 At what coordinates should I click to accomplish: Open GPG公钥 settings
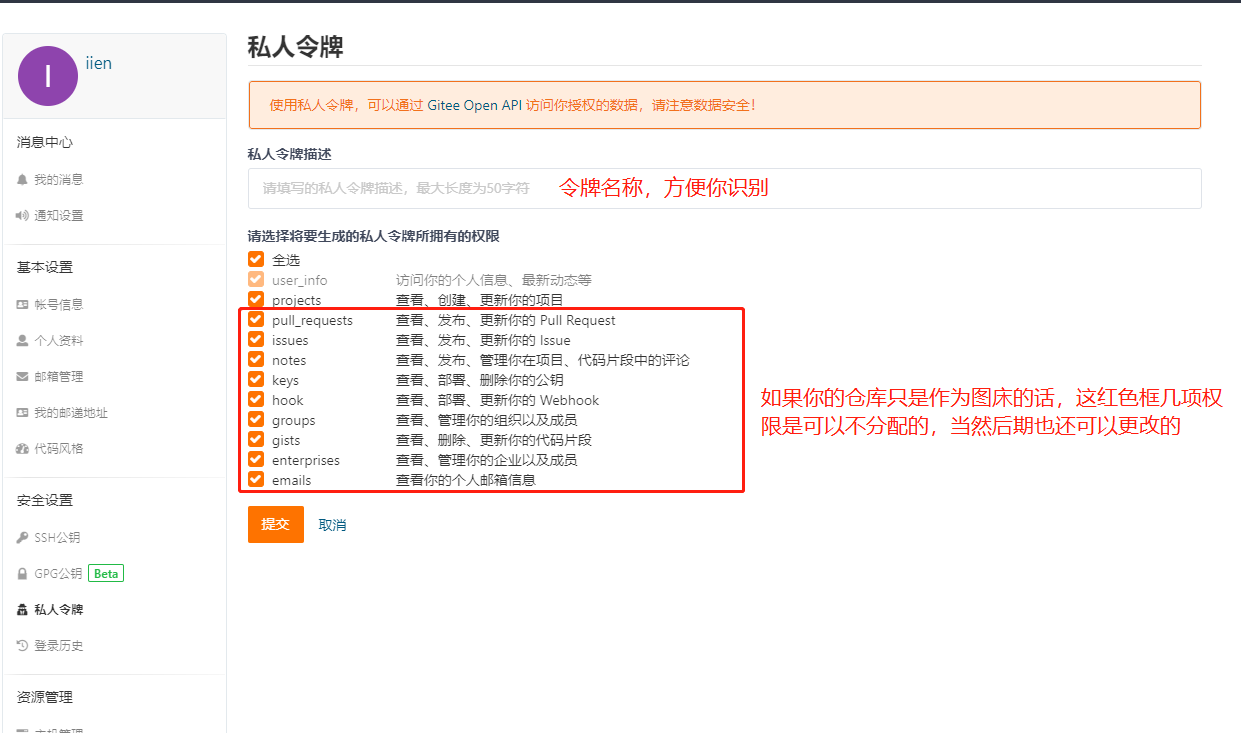pyautogui.click(x=58, y=574)
